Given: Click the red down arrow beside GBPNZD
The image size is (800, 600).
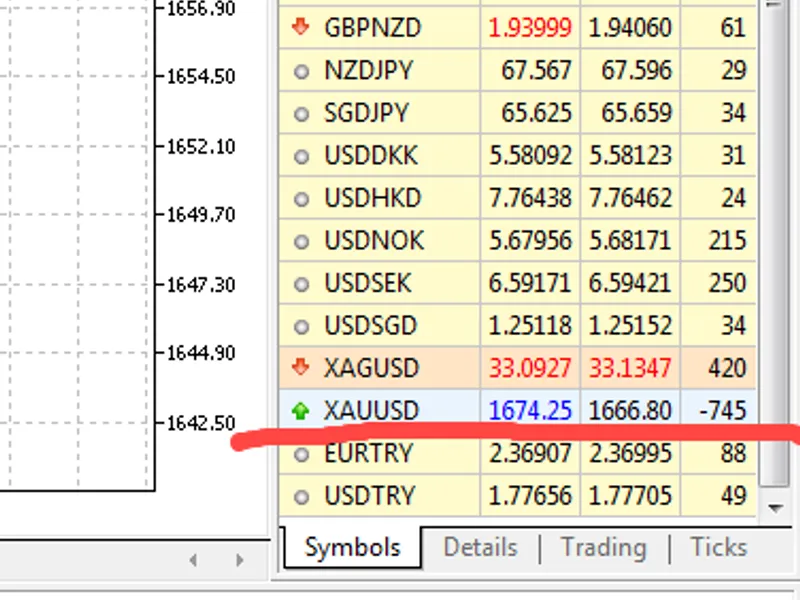Looking at the screenshot, I should pyautogui.click(x=301, y=27).
